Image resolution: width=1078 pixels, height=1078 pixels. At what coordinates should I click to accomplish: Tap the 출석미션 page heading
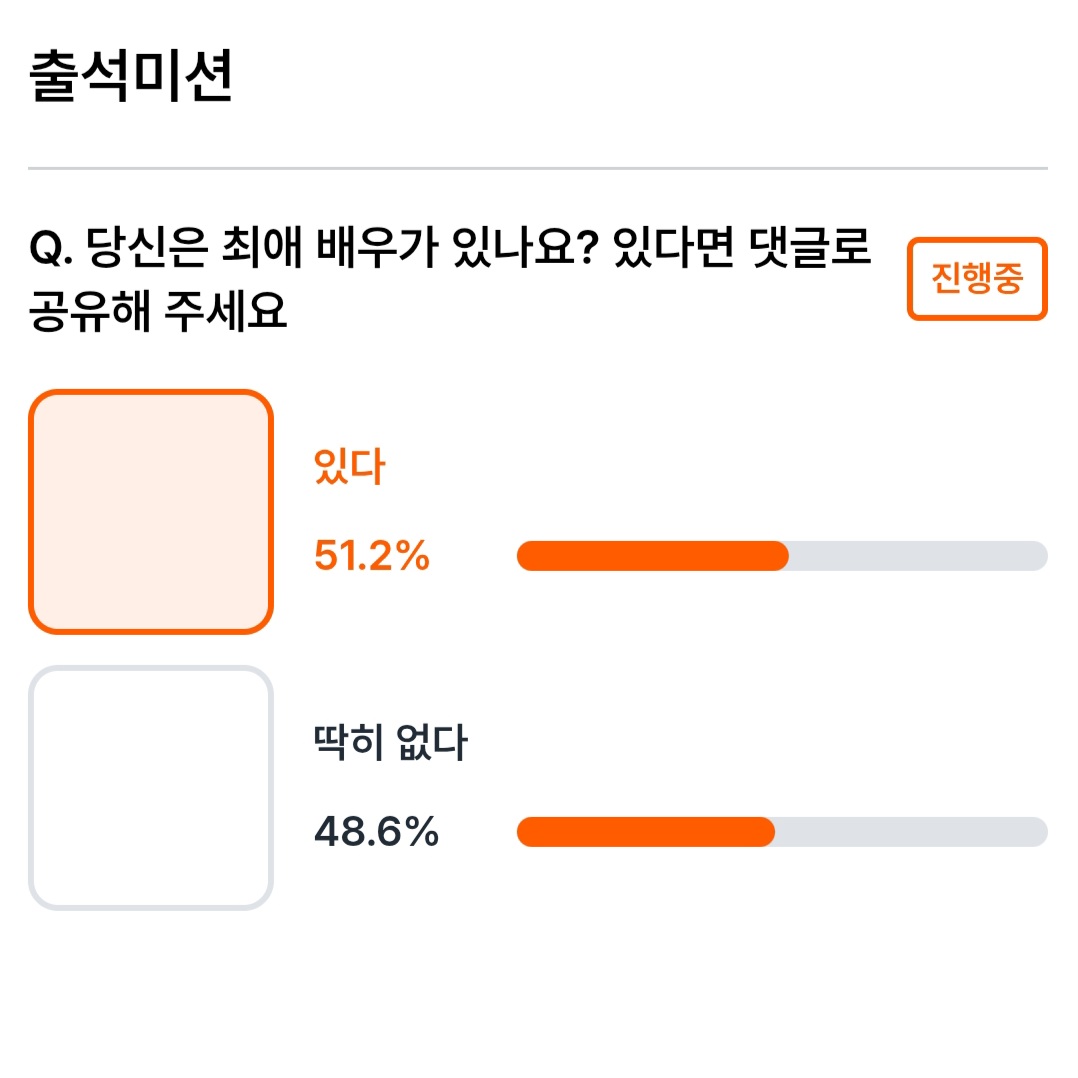point(131,76)
